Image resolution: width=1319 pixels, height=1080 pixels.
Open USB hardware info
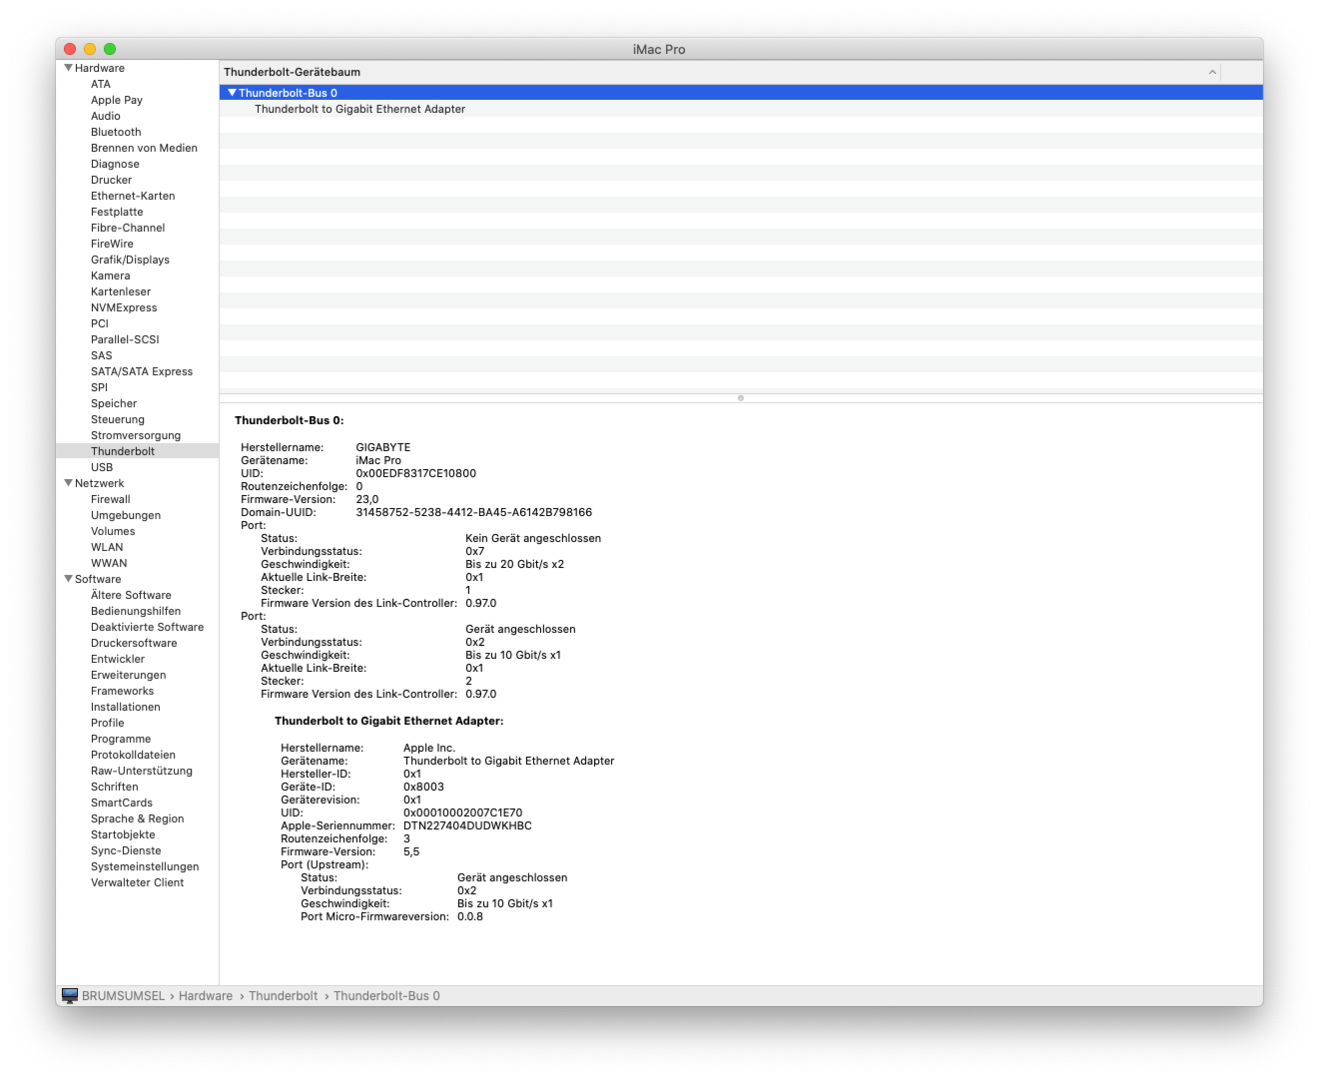[x=102, y=467]
